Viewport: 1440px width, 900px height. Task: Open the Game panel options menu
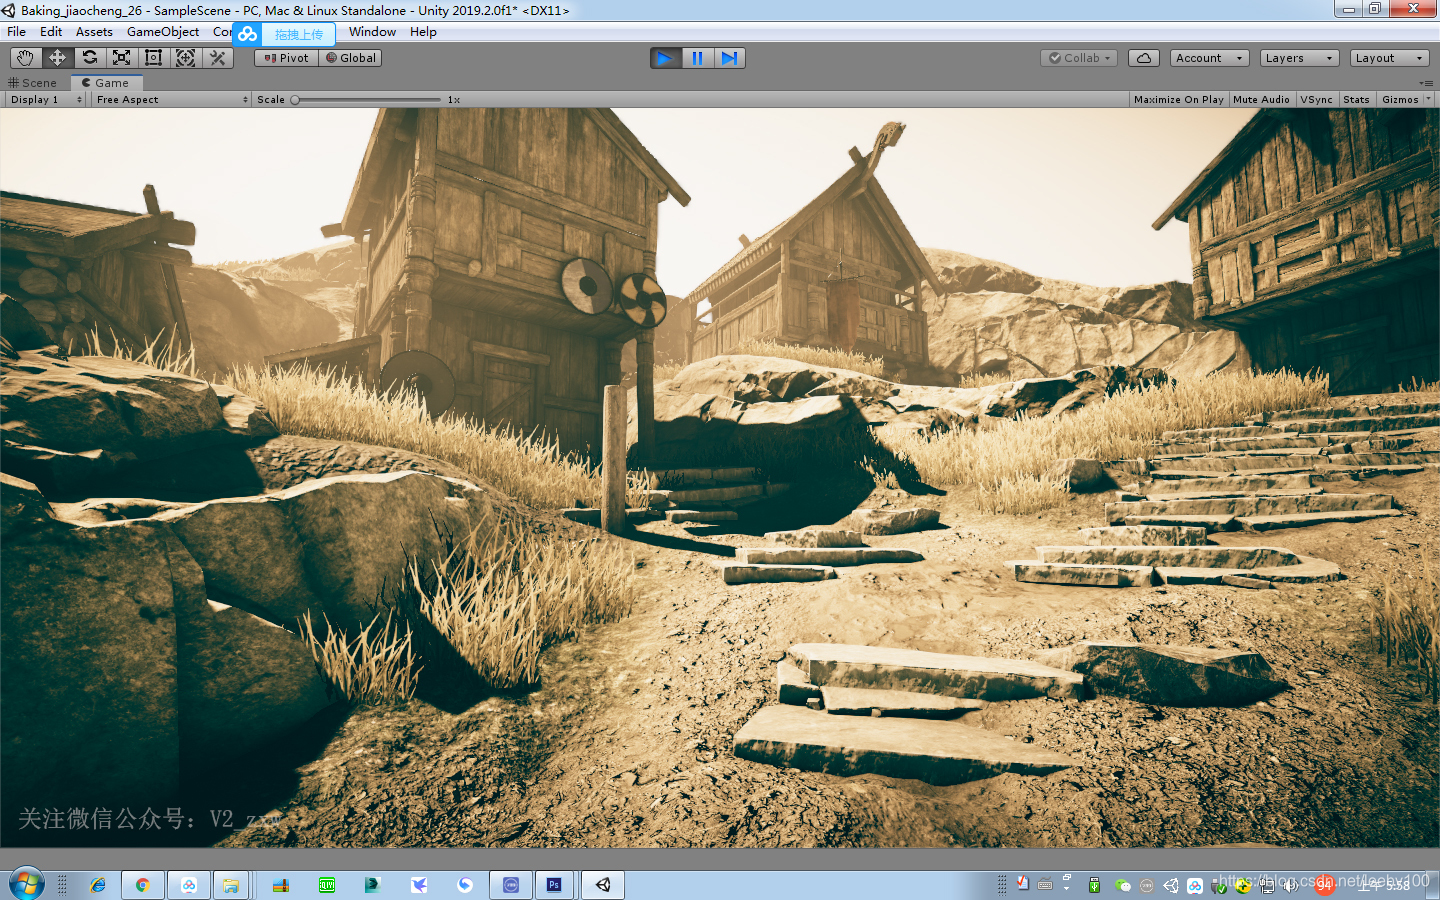coord(1424,83)
